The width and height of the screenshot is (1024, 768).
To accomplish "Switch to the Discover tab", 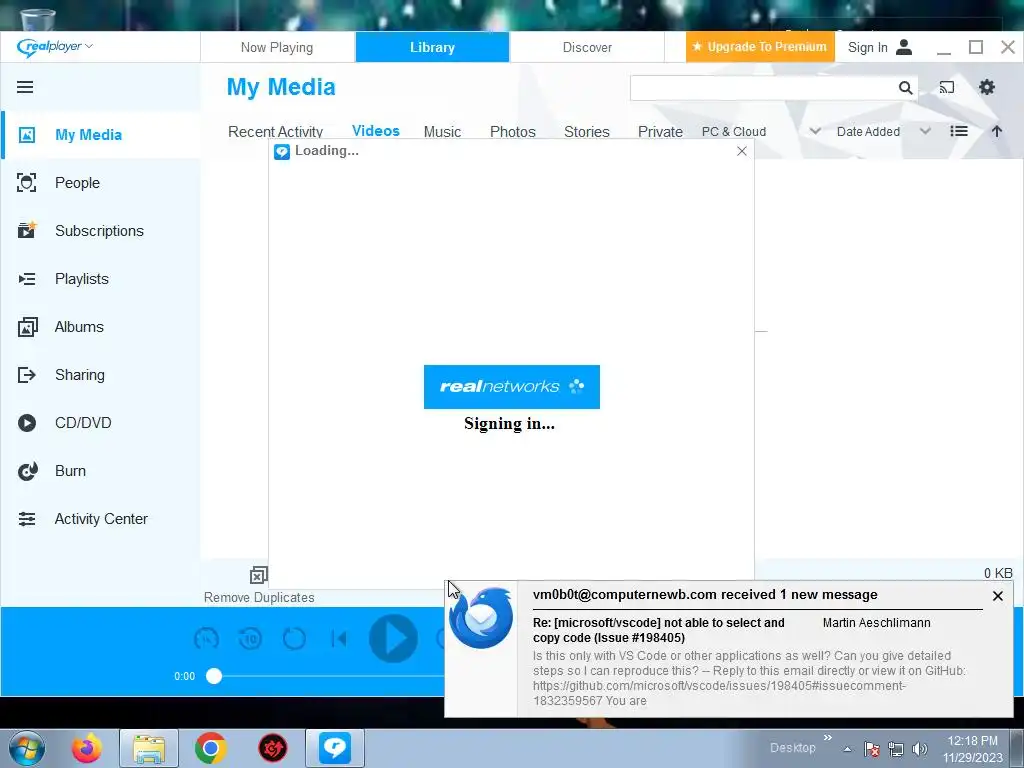I will [587, 47].
